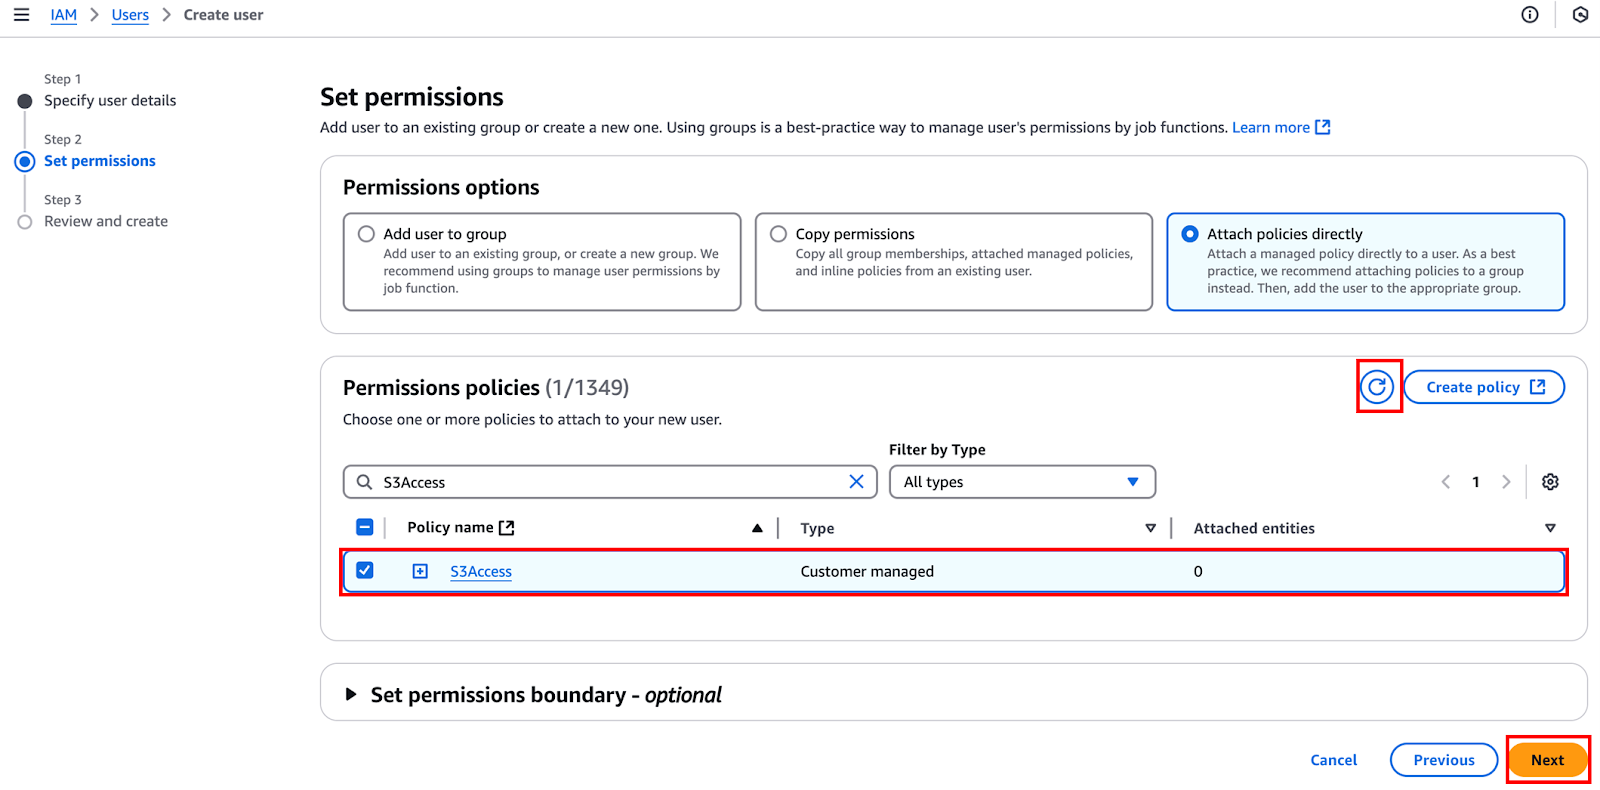Sort by Attached entities column
This screenshot has height=790, width=1600.
1550,528
